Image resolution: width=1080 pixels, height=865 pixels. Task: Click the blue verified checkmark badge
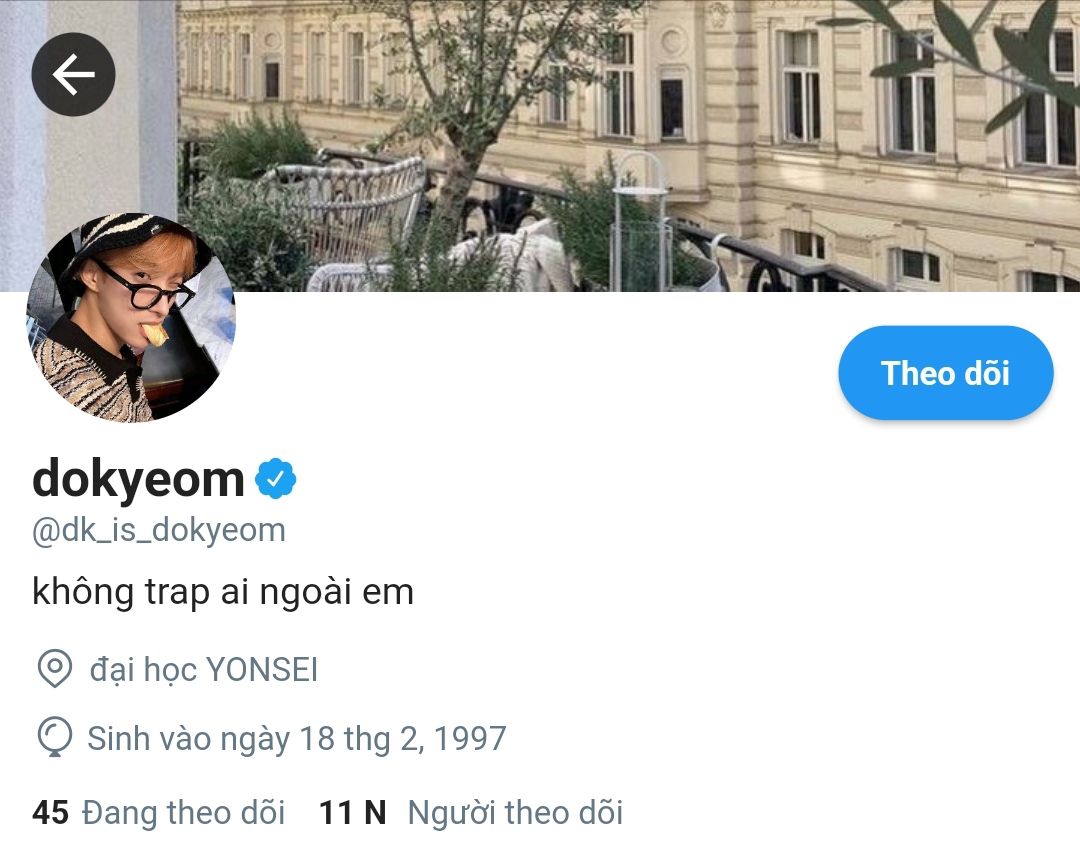click(276, 478)
